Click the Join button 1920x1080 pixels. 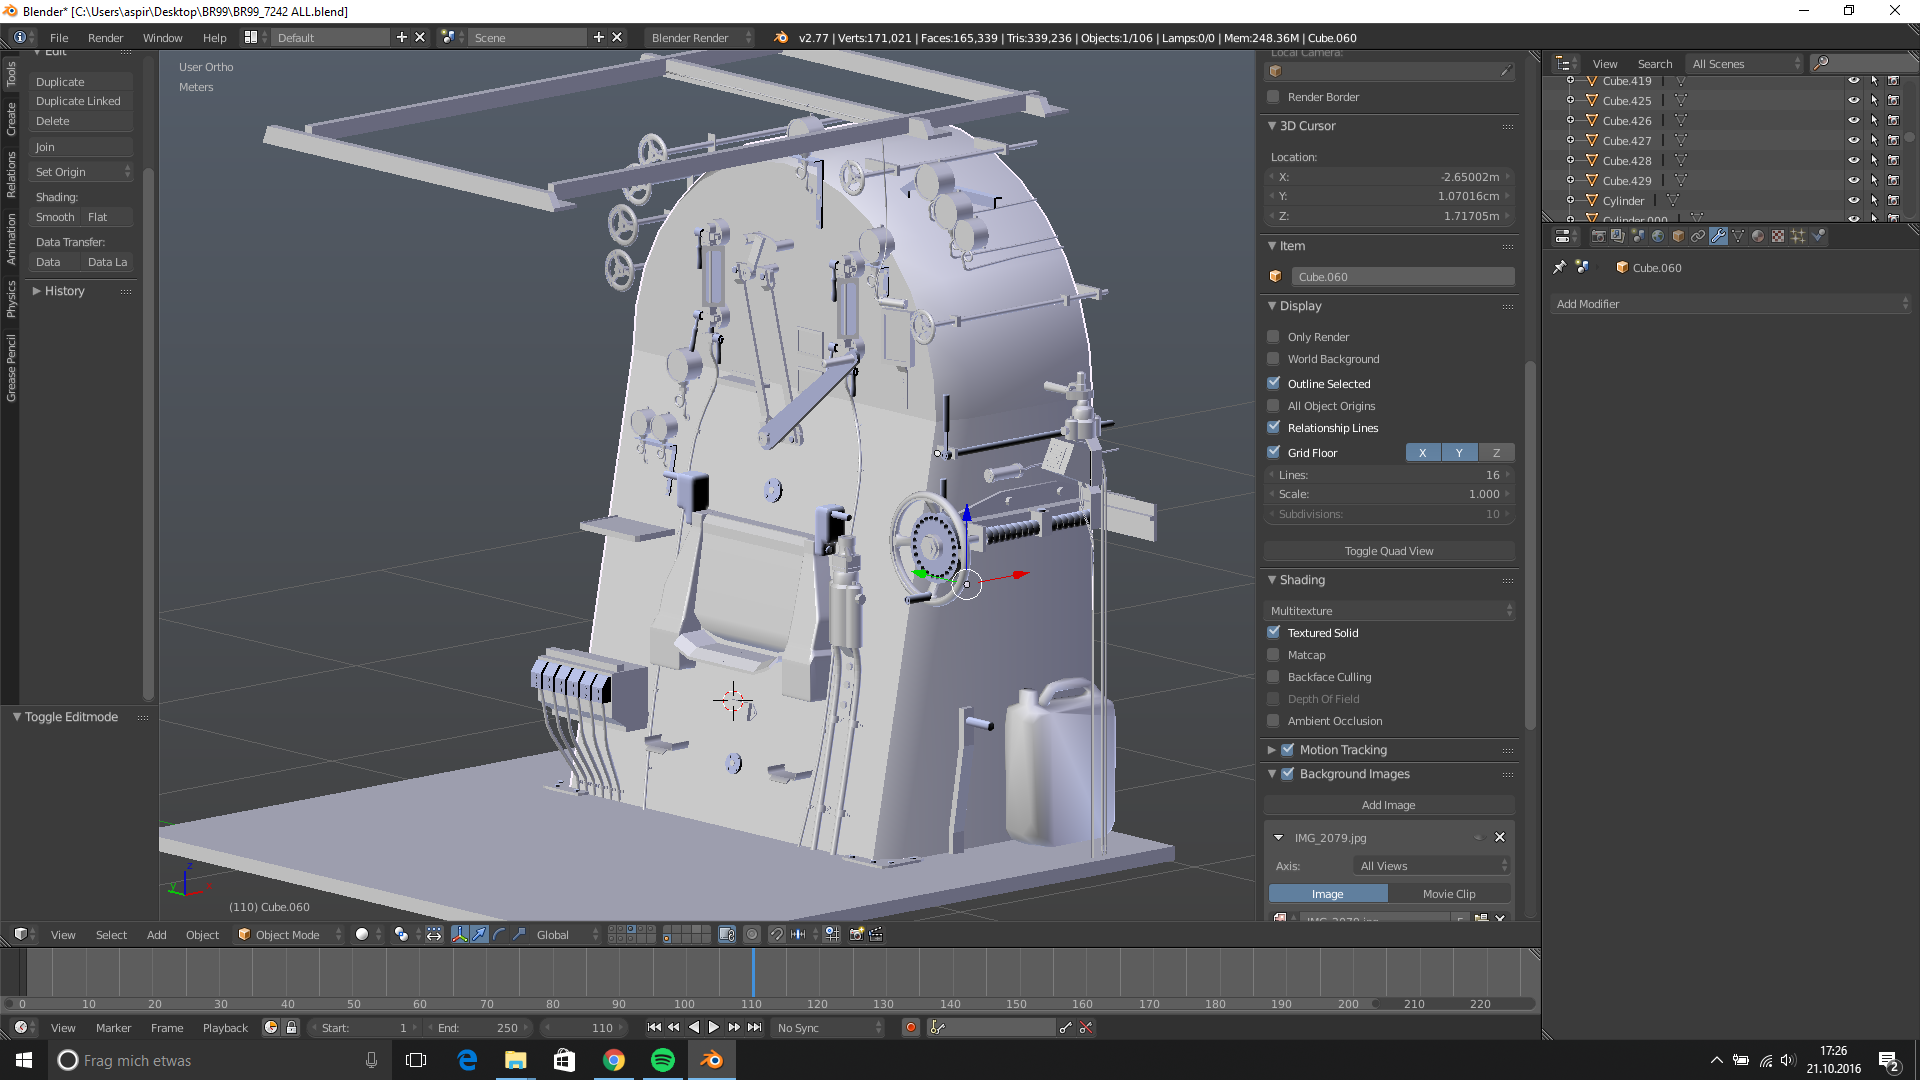pyautogui.click(x=80, y=147)
